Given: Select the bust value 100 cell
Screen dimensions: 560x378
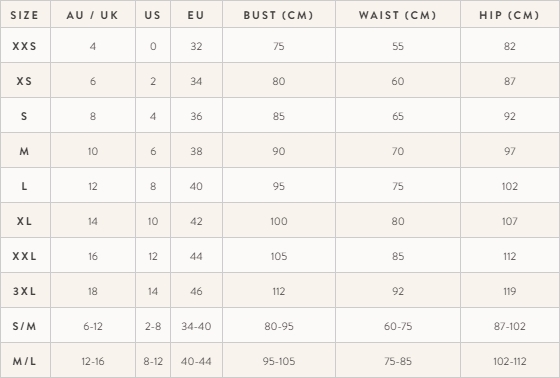Looking at the screenshot, I should click(x=279, y=221).
